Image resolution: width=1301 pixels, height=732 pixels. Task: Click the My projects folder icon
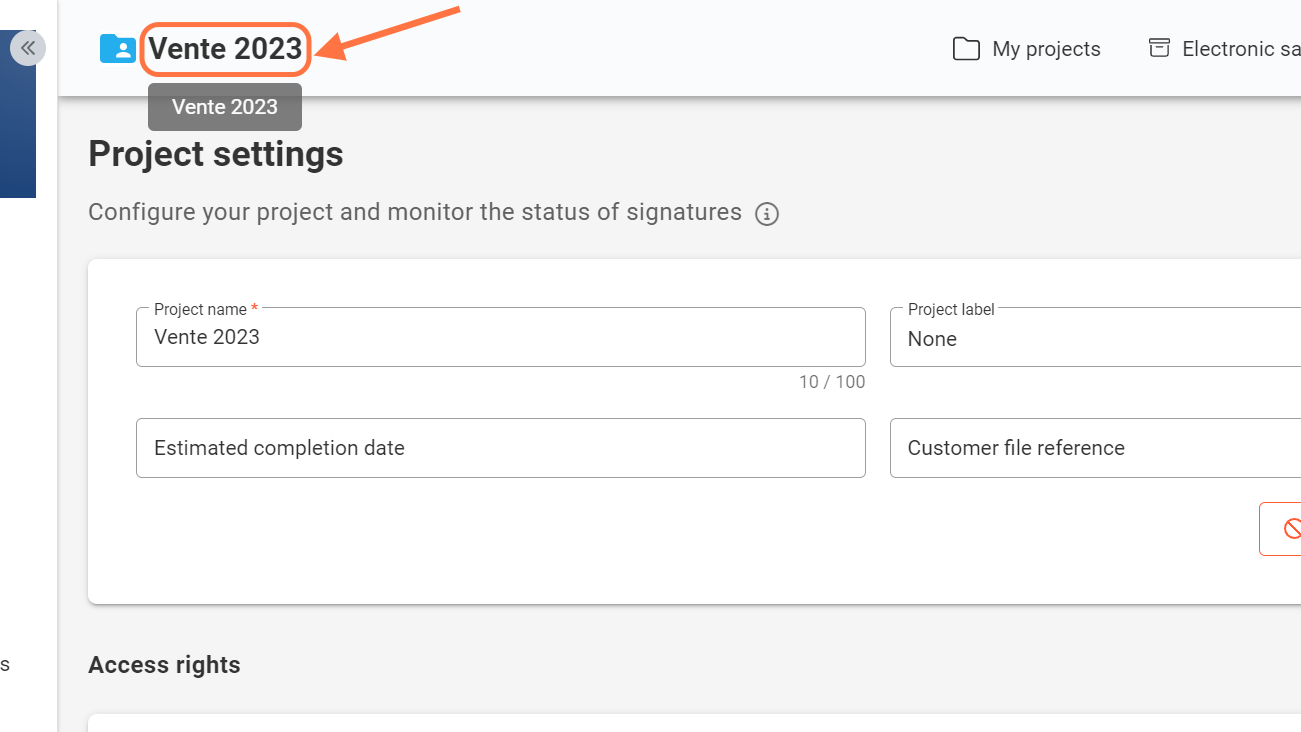pos(966,49)
